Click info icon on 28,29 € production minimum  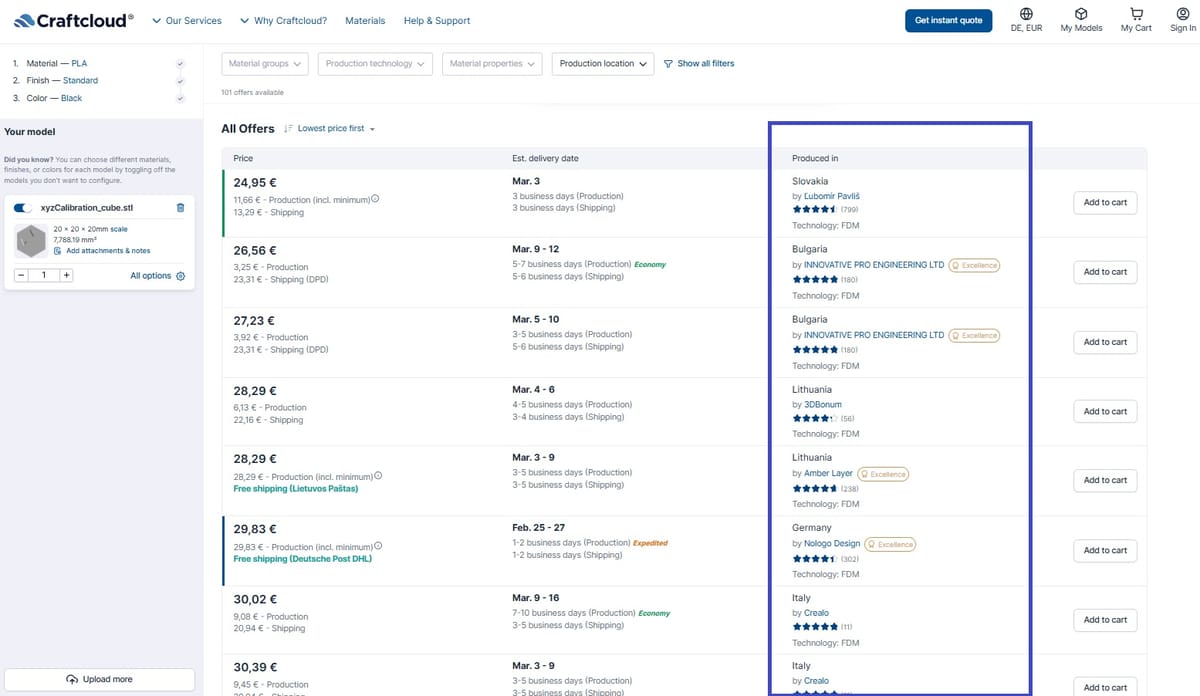pyautogui.click(x=378, y=476)
